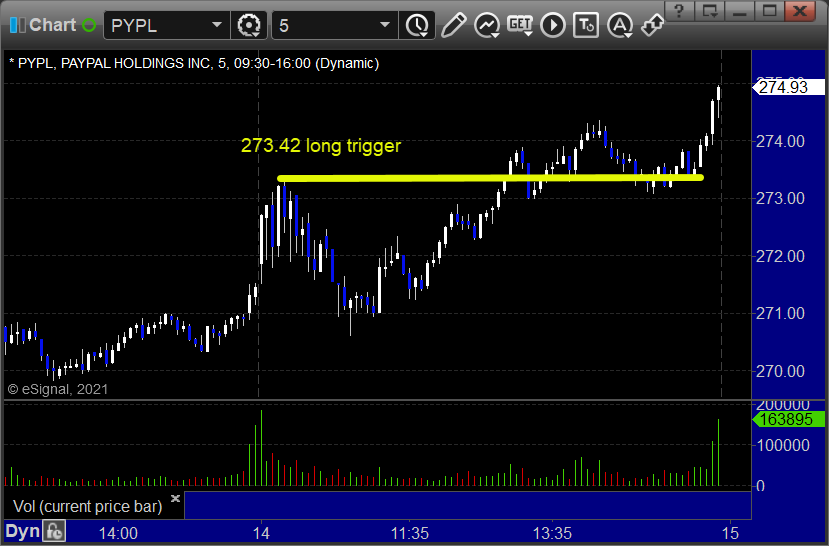Open the window options dropdown button
The image size is (829, 546).
click(x=710, y=11)
